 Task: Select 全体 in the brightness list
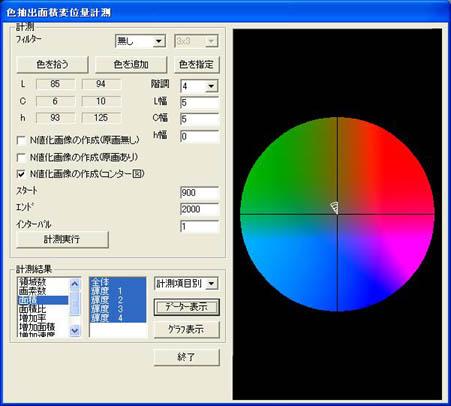(x=118, y=282)
